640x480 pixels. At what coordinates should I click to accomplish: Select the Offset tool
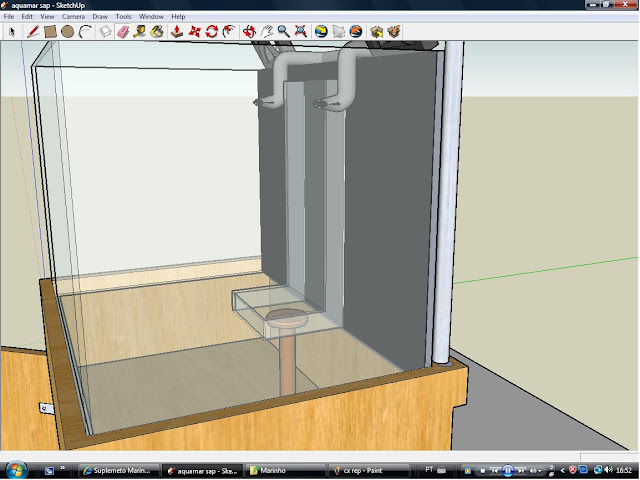tap(229, 31)
